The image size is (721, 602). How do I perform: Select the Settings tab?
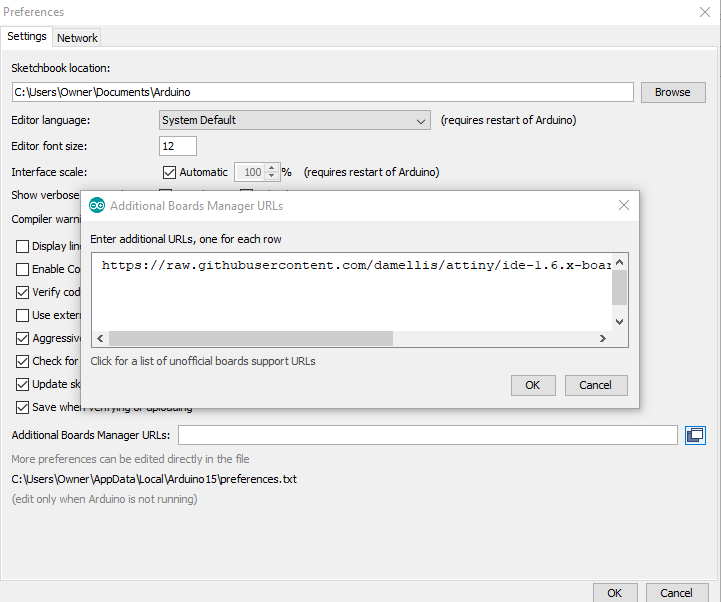pos(27,36)
